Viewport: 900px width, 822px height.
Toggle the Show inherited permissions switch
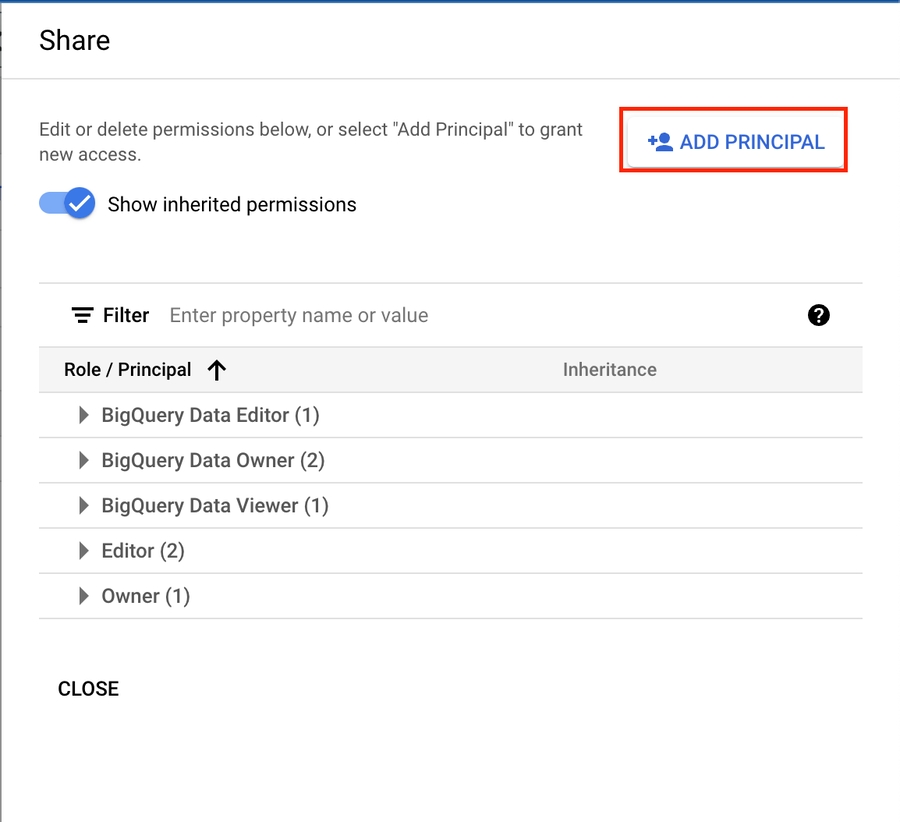pyautogui.click(x=67, y=204)
